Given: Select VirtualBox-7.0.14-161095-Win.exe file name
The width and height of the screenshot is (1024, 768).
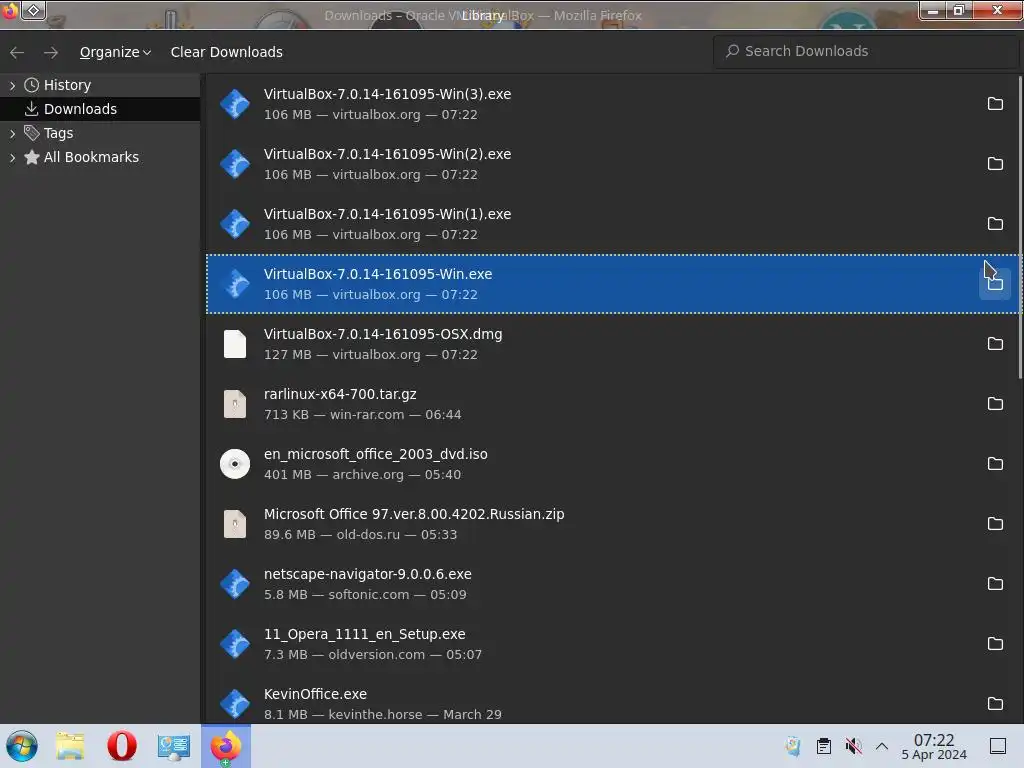Looking at the screenshot, I should pyautogui.click(x=377, y=274).
